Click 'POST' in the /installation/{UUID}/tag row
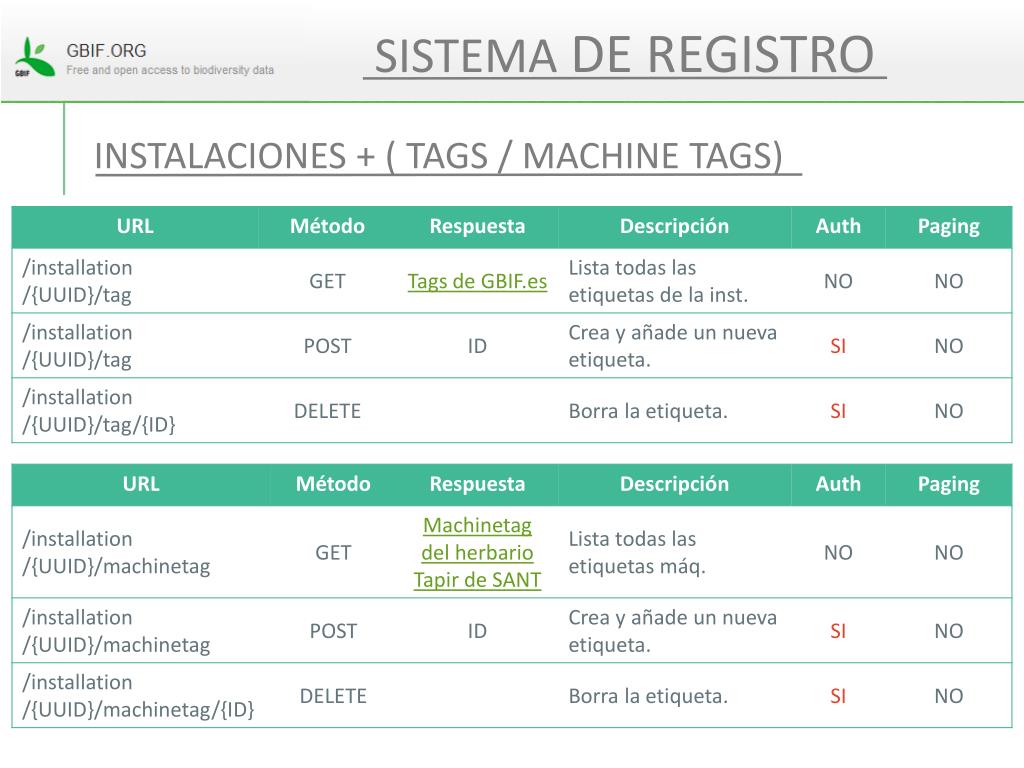1024x768 pixels. coord(327,345)
